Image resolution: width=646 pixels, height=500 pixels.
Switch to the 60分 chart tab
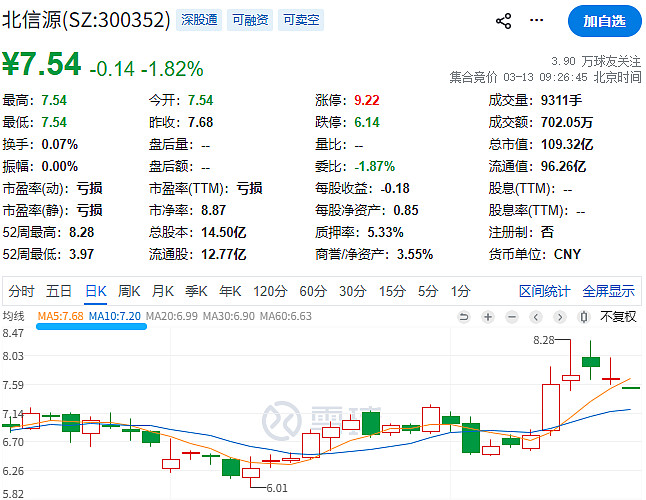313,291
